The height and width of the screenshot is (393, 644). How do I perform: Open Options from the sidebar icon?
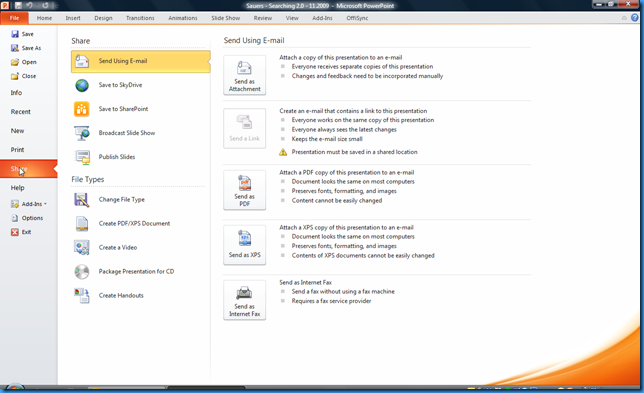(15, 218)
